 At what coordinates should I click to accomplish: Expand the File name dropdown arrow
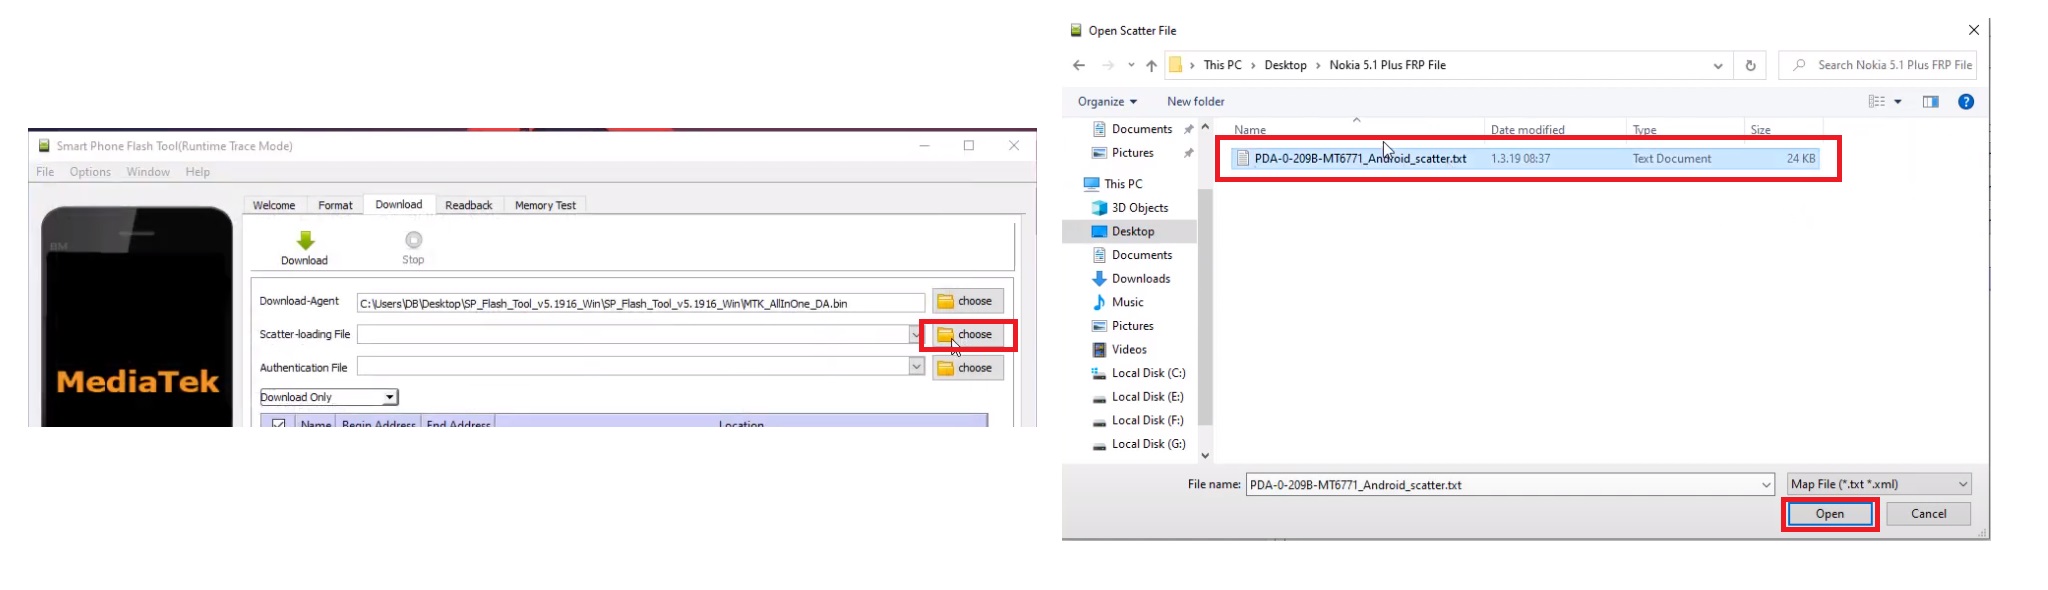pos(1766,485)
